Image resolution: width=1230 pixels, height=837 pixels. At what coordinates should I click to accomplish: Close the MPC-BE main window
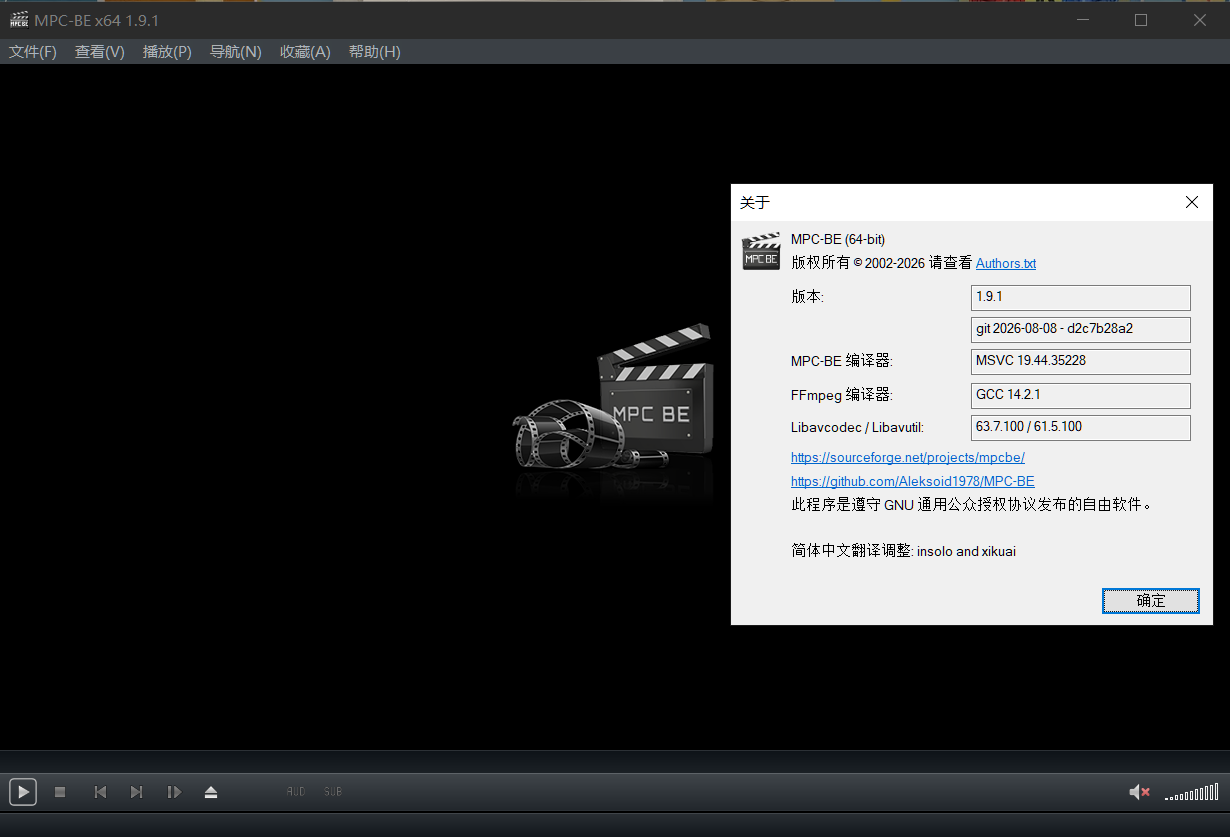click(1200, 20)
